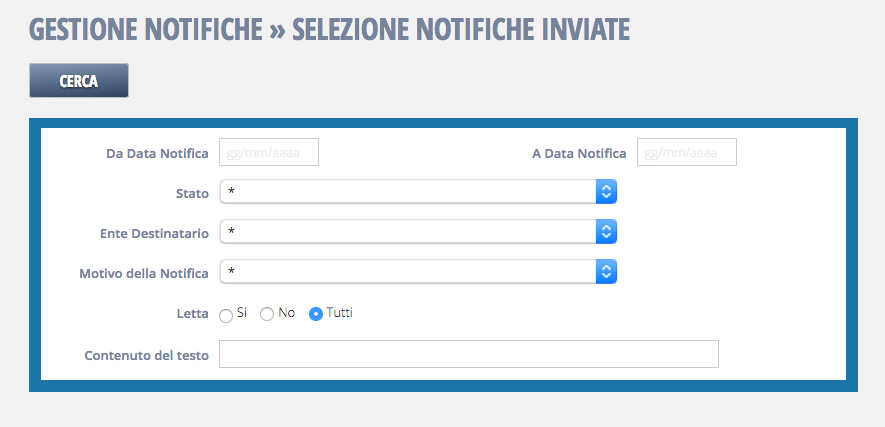The width and height of the screenshot is (885, 427).
Task: Click the 'Stato' field label
Action: [192, 193]
